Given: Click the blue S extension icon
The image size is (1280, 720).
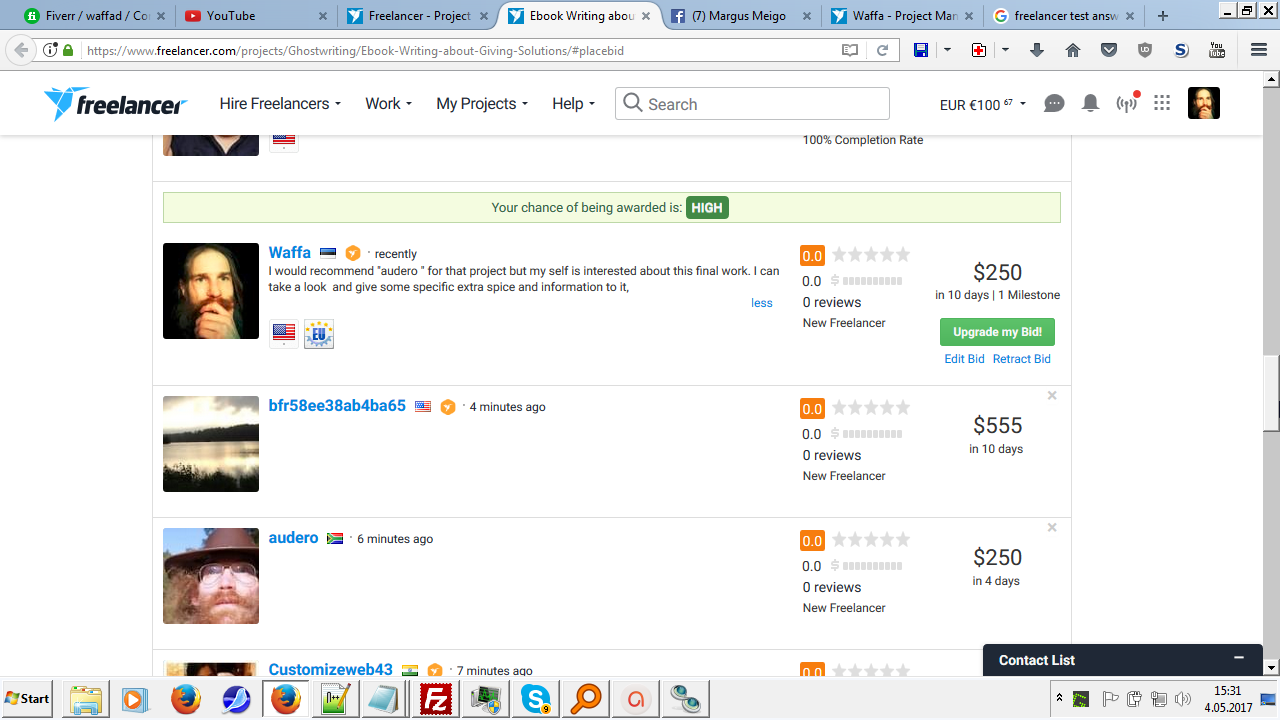Looking at the screenshot, I should coord(1181,50).
